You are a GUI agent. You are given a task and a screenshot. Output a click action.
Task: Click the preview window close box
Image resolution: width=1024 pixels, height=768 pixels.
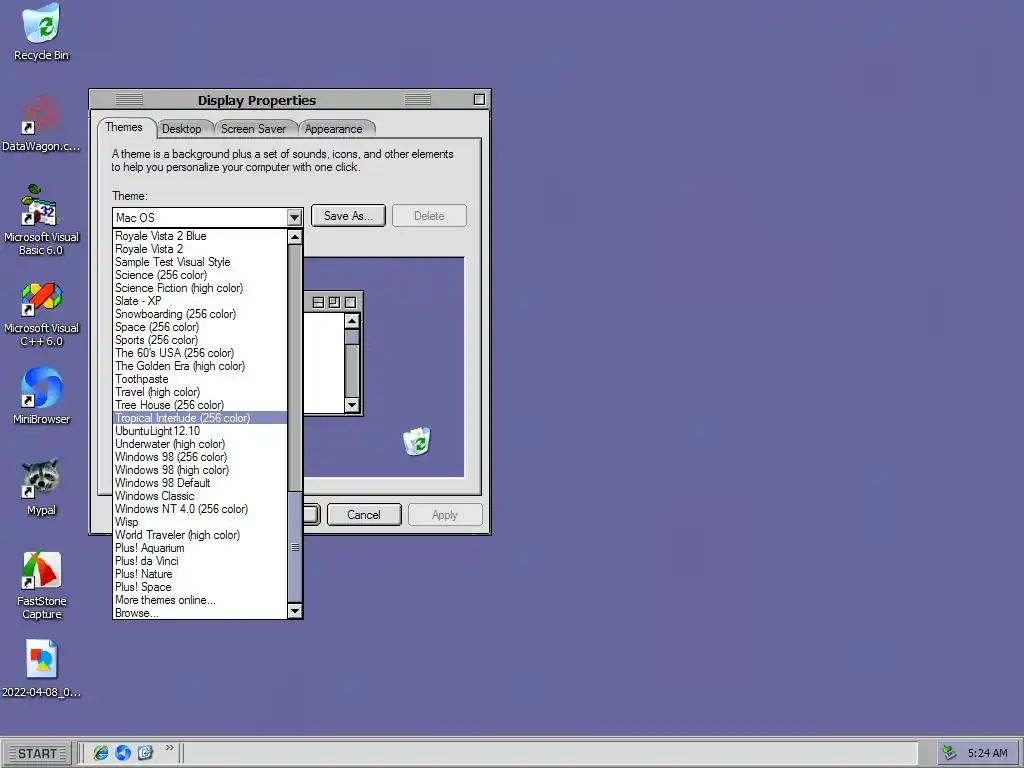tap(350, 302)
